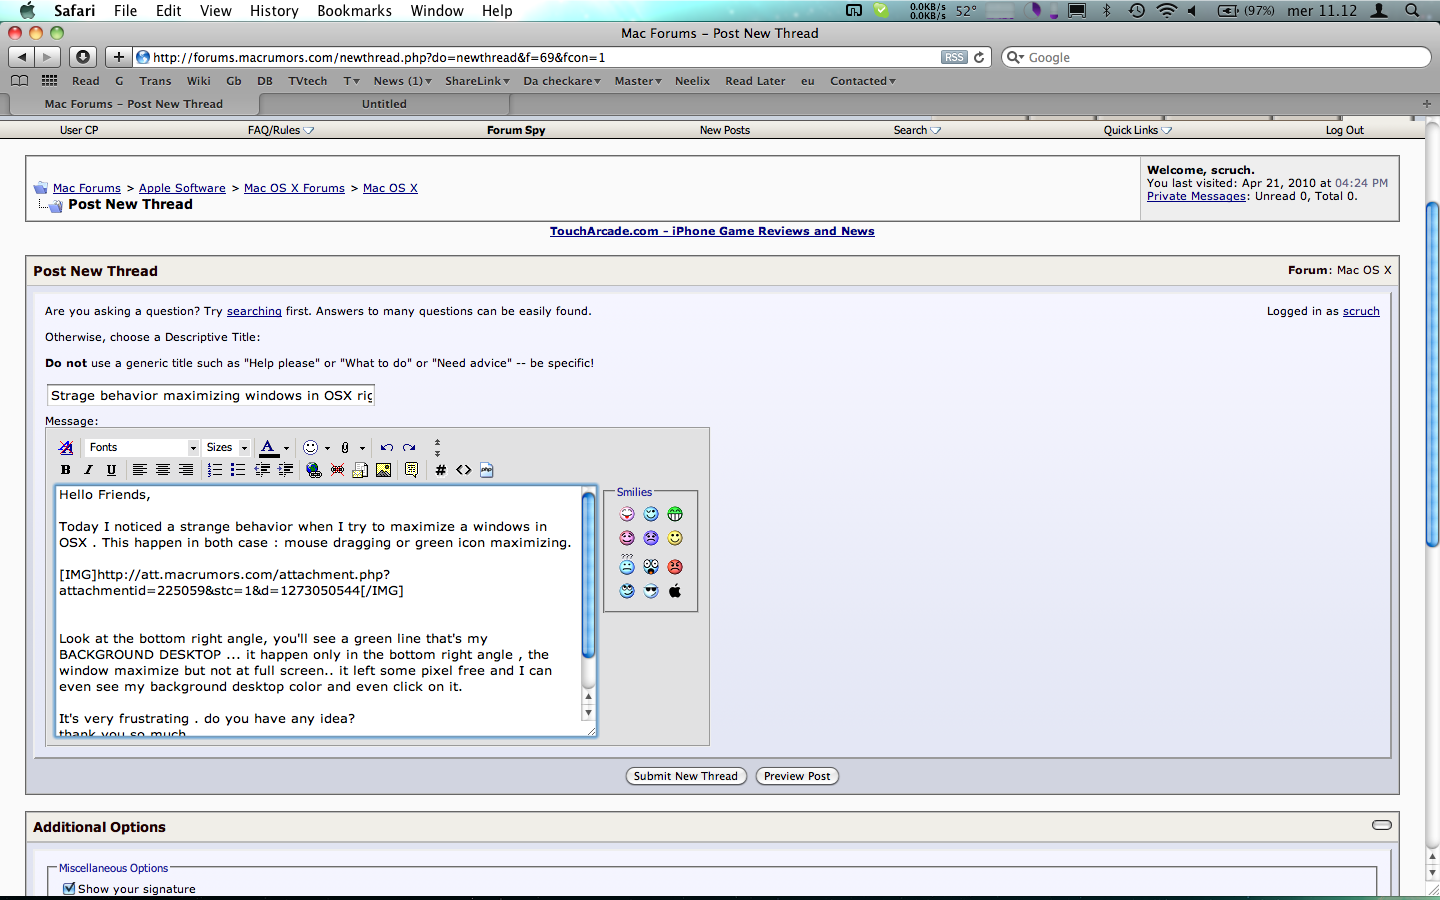Open the Window menu
Viewport: 1440px width, 900px height.
(x=437, y=11)
